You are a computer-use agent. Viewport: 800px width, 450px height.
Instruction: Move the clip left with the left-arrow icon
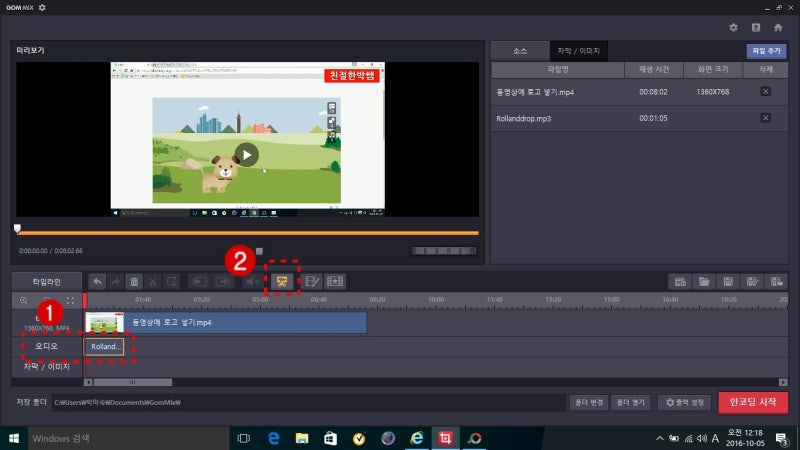point(199,282)
